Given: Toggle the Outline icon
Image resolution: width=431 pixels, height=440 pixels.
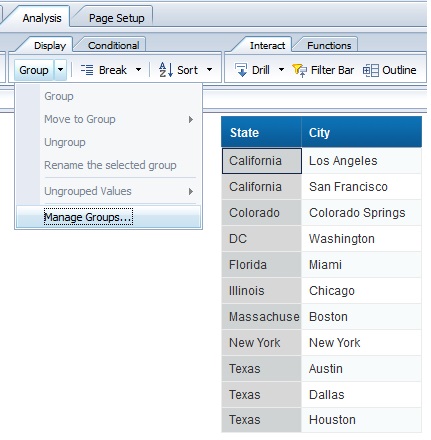Looking at the screenshot, I should click(371, 70).
